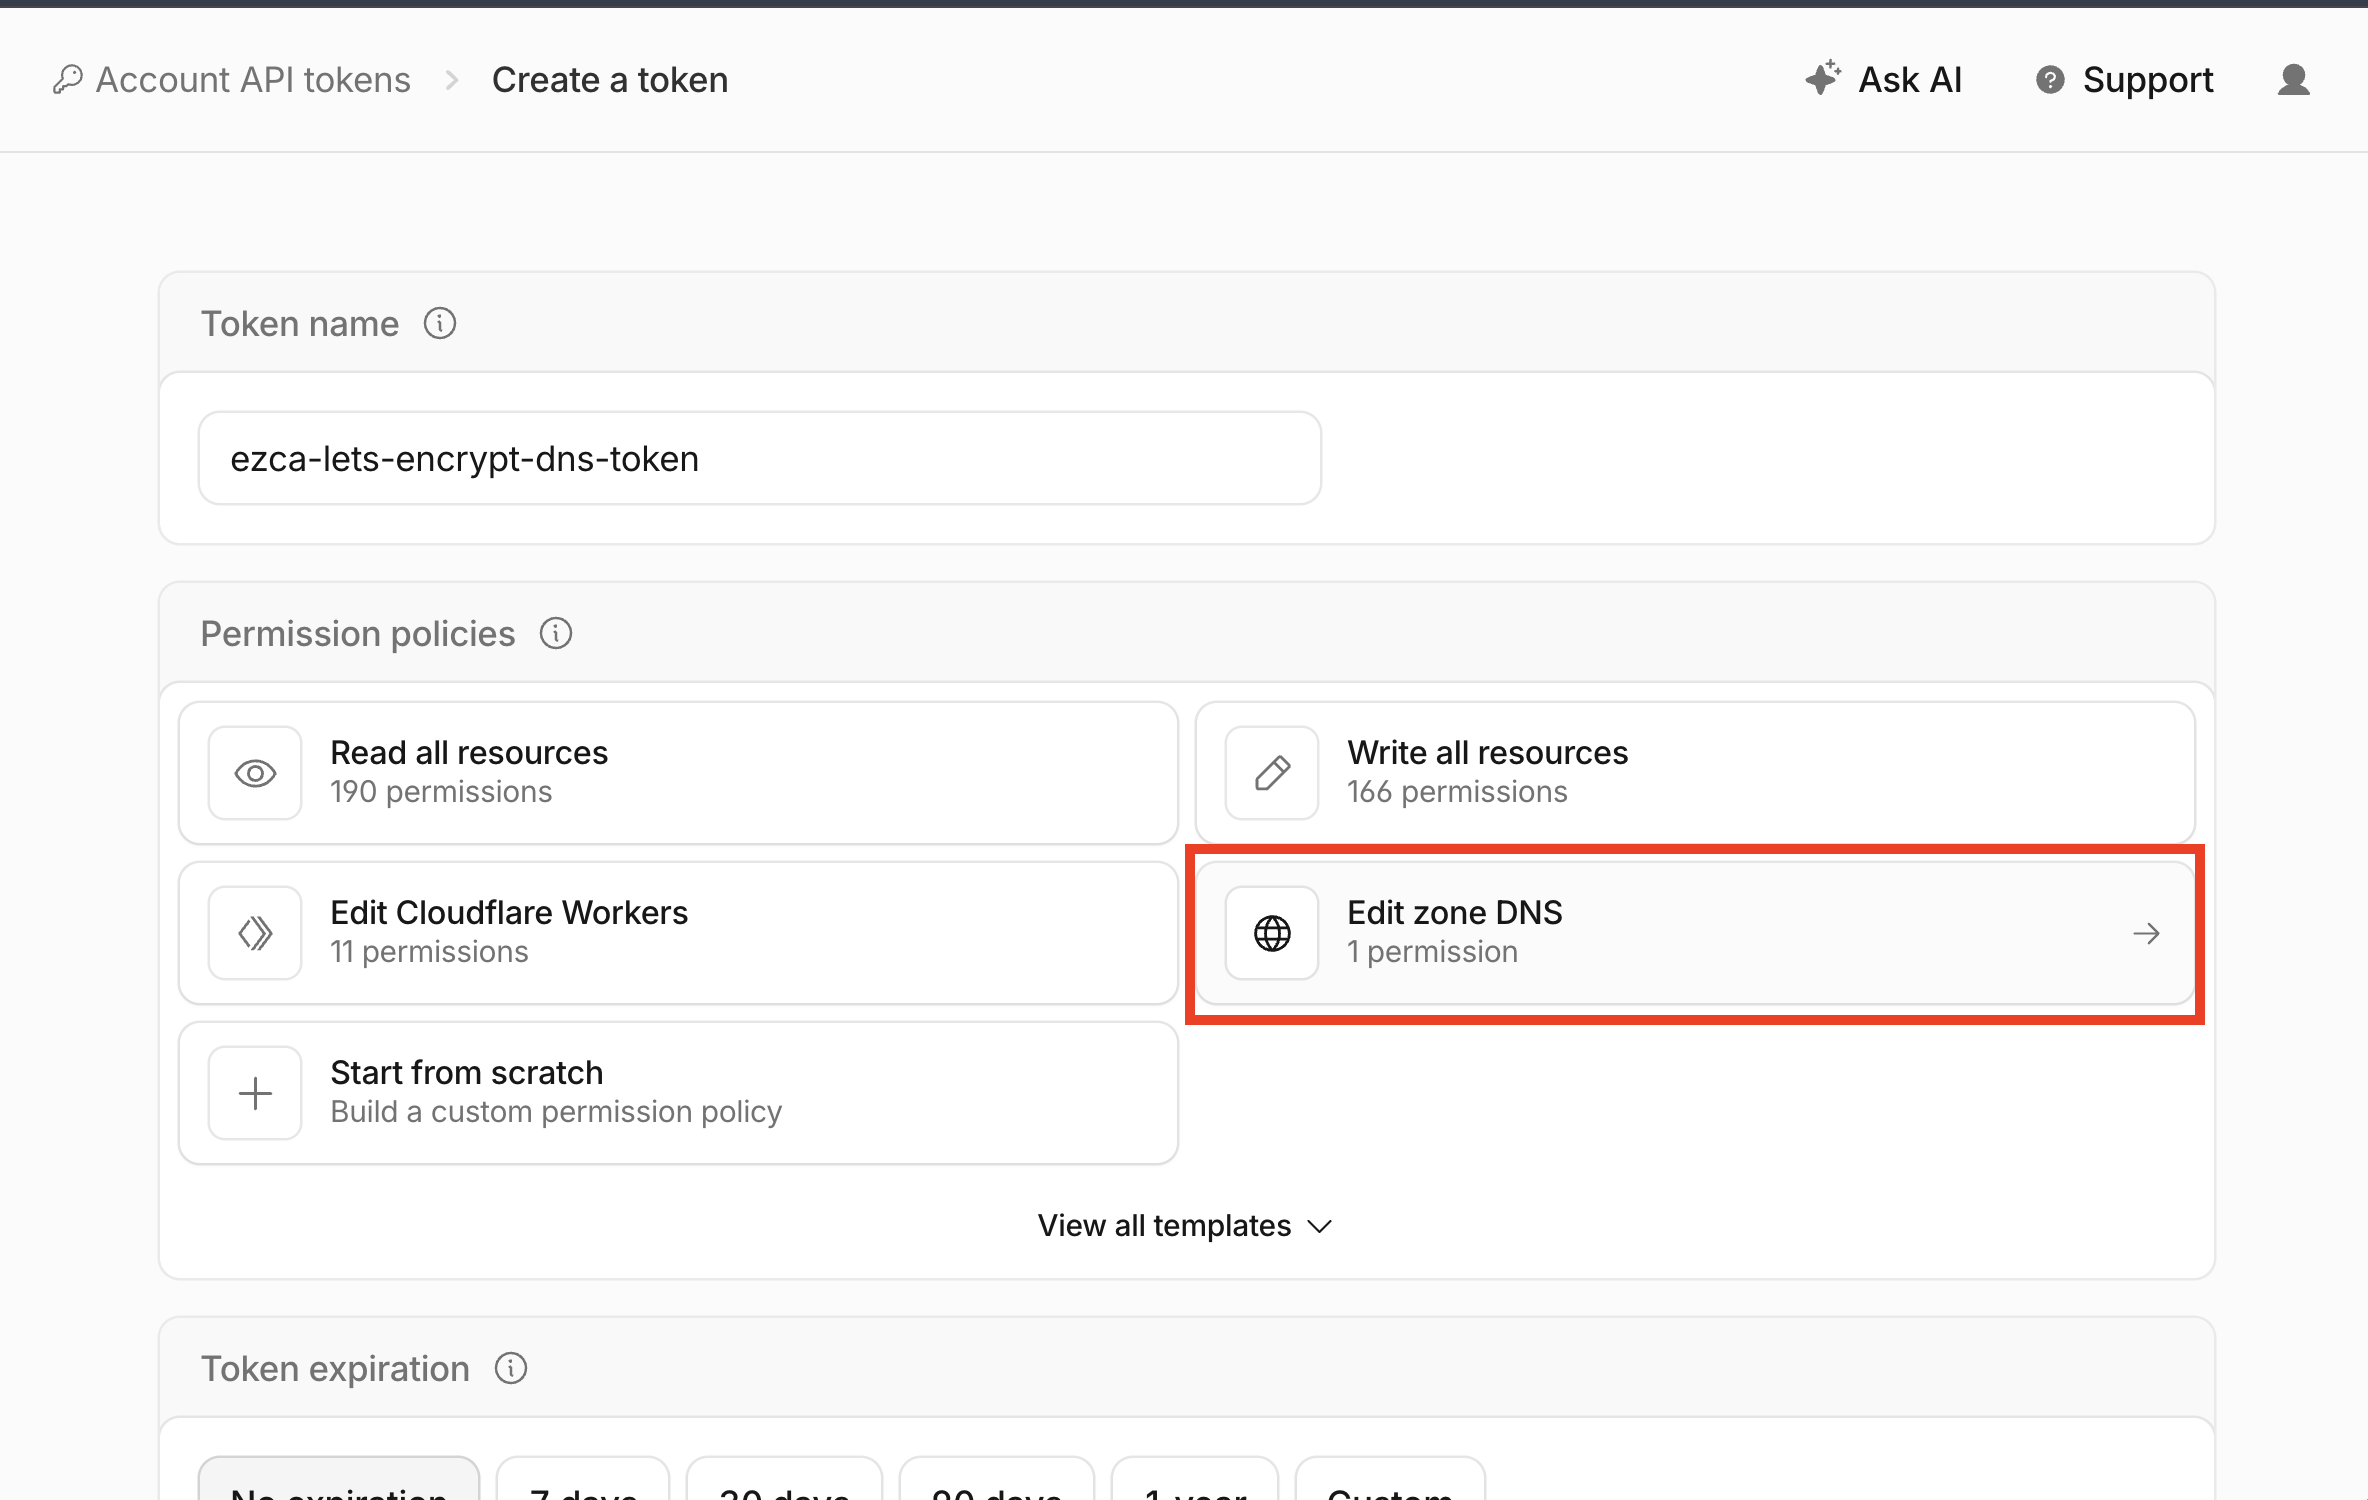Screen dimensions: 2368x1500
Task: Click the 190 permissions text
Action: click(441, 792)
